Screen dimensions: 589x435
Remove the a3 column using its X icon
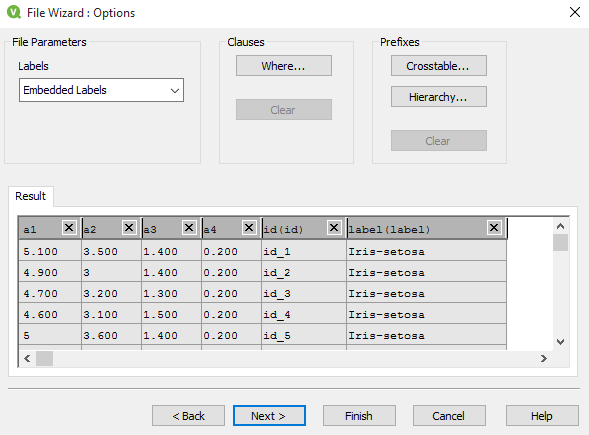(x=189, y=228)
